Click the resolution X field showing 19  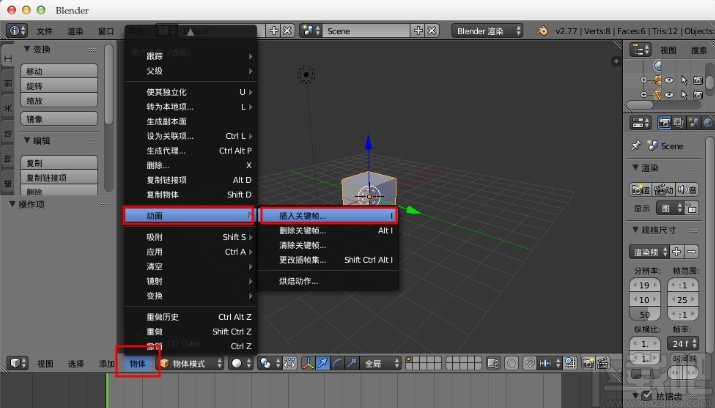pyautogui.click(x=645, y=285)
